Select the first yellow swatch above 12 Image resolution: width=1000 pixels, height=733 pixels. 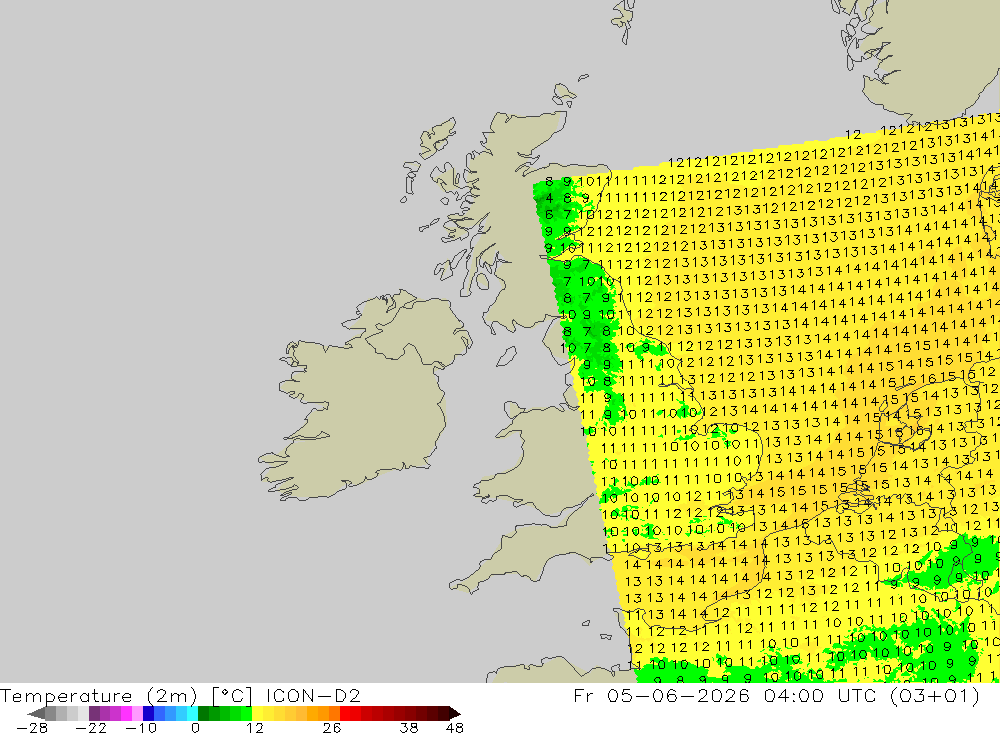[x=258, y=713]
